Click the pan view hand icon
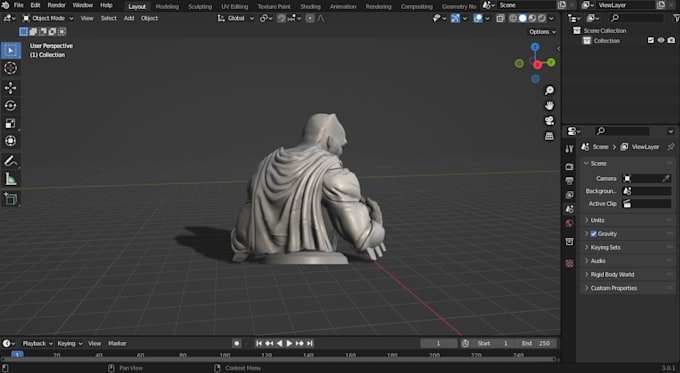680x373 pixels. [x=549, y=105]
